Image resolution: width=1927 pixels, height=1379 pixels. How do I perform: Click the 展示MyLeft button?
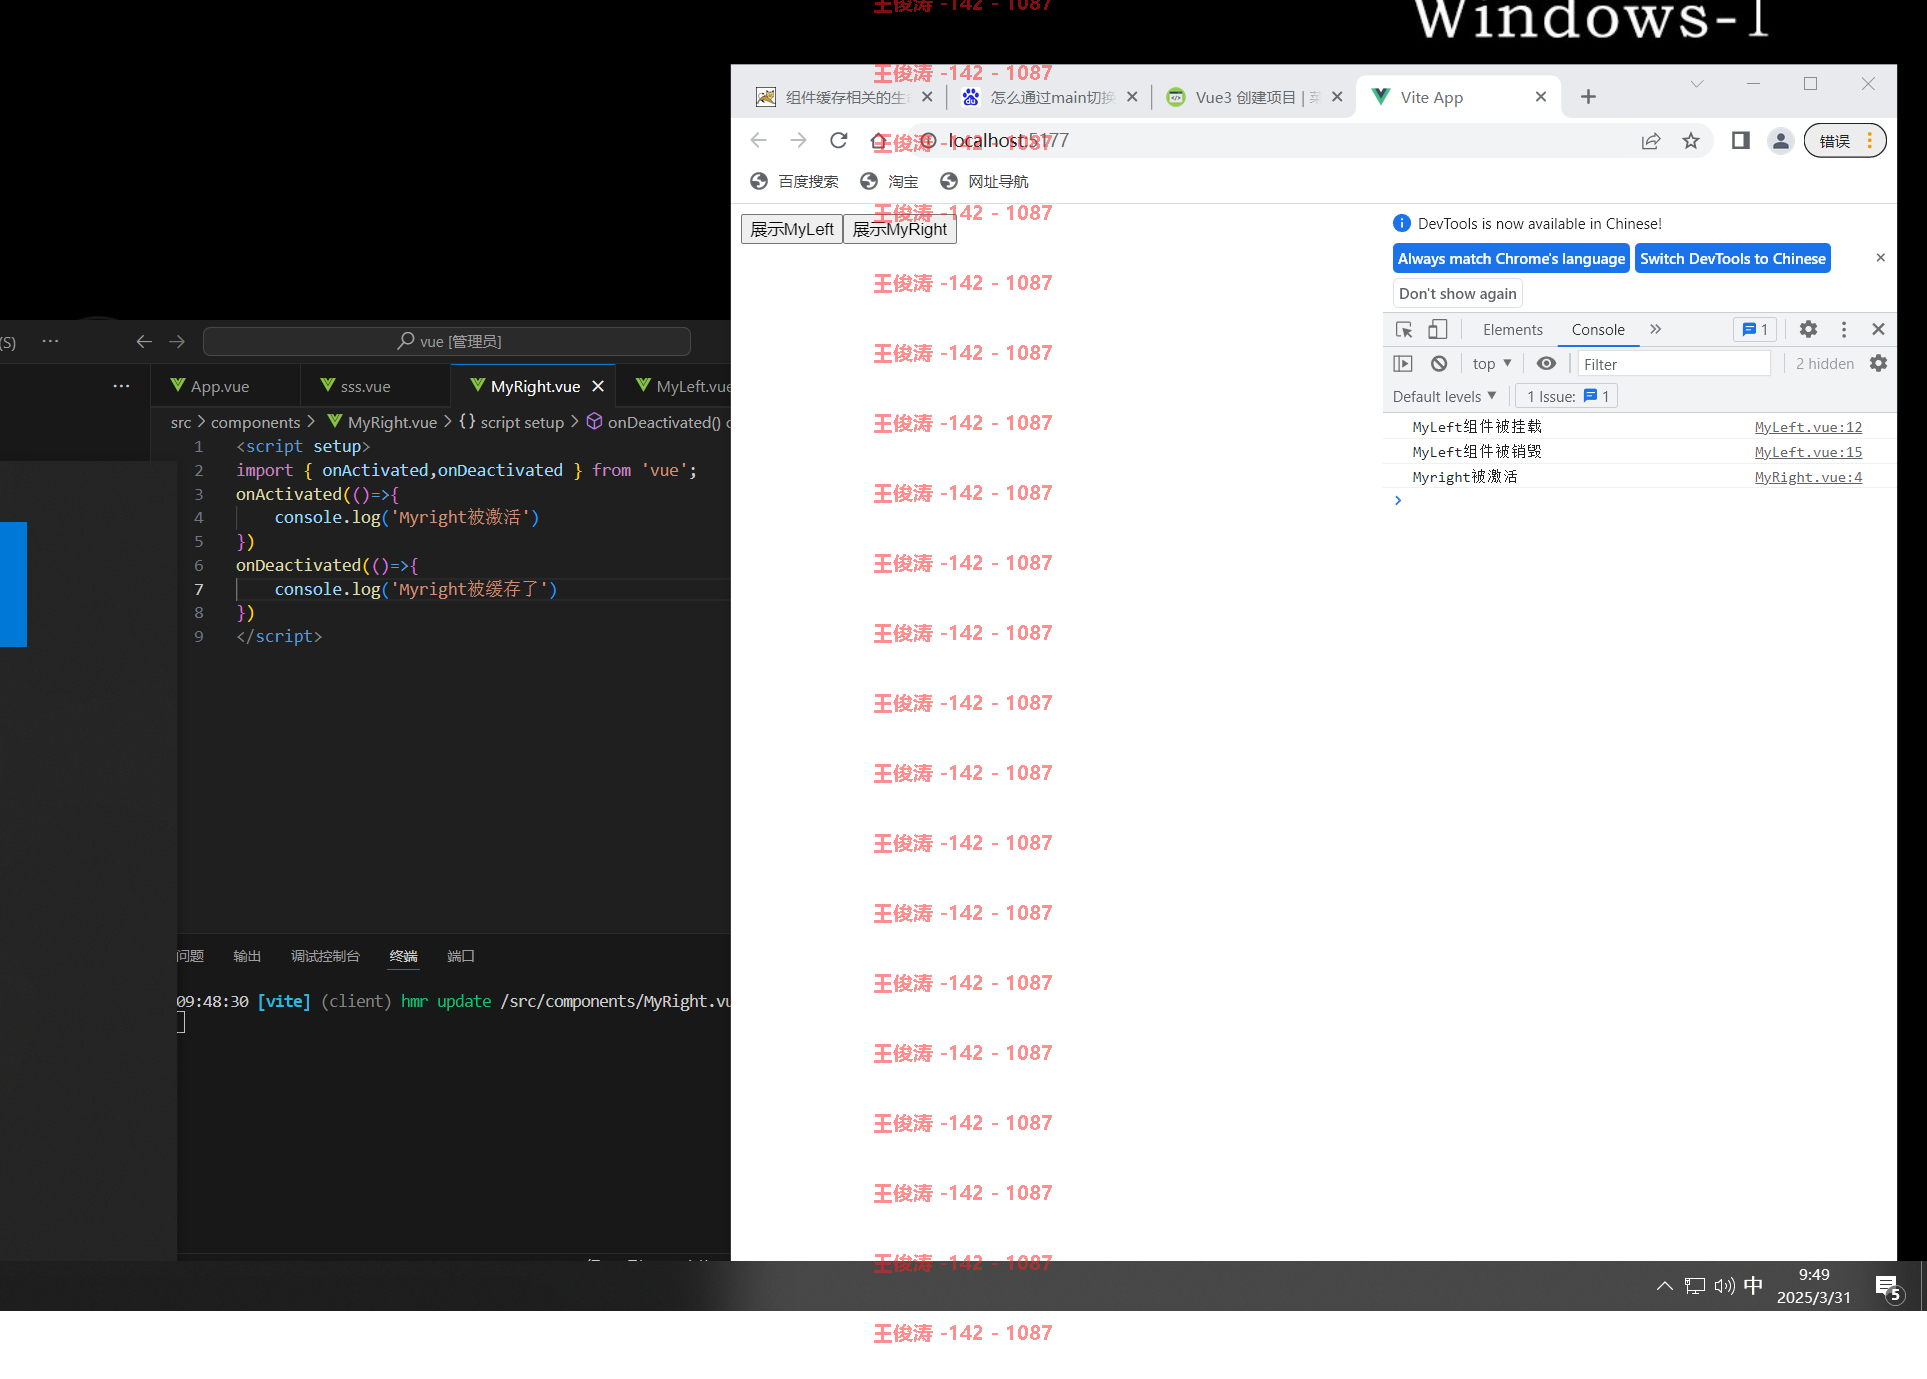(792, 229)
